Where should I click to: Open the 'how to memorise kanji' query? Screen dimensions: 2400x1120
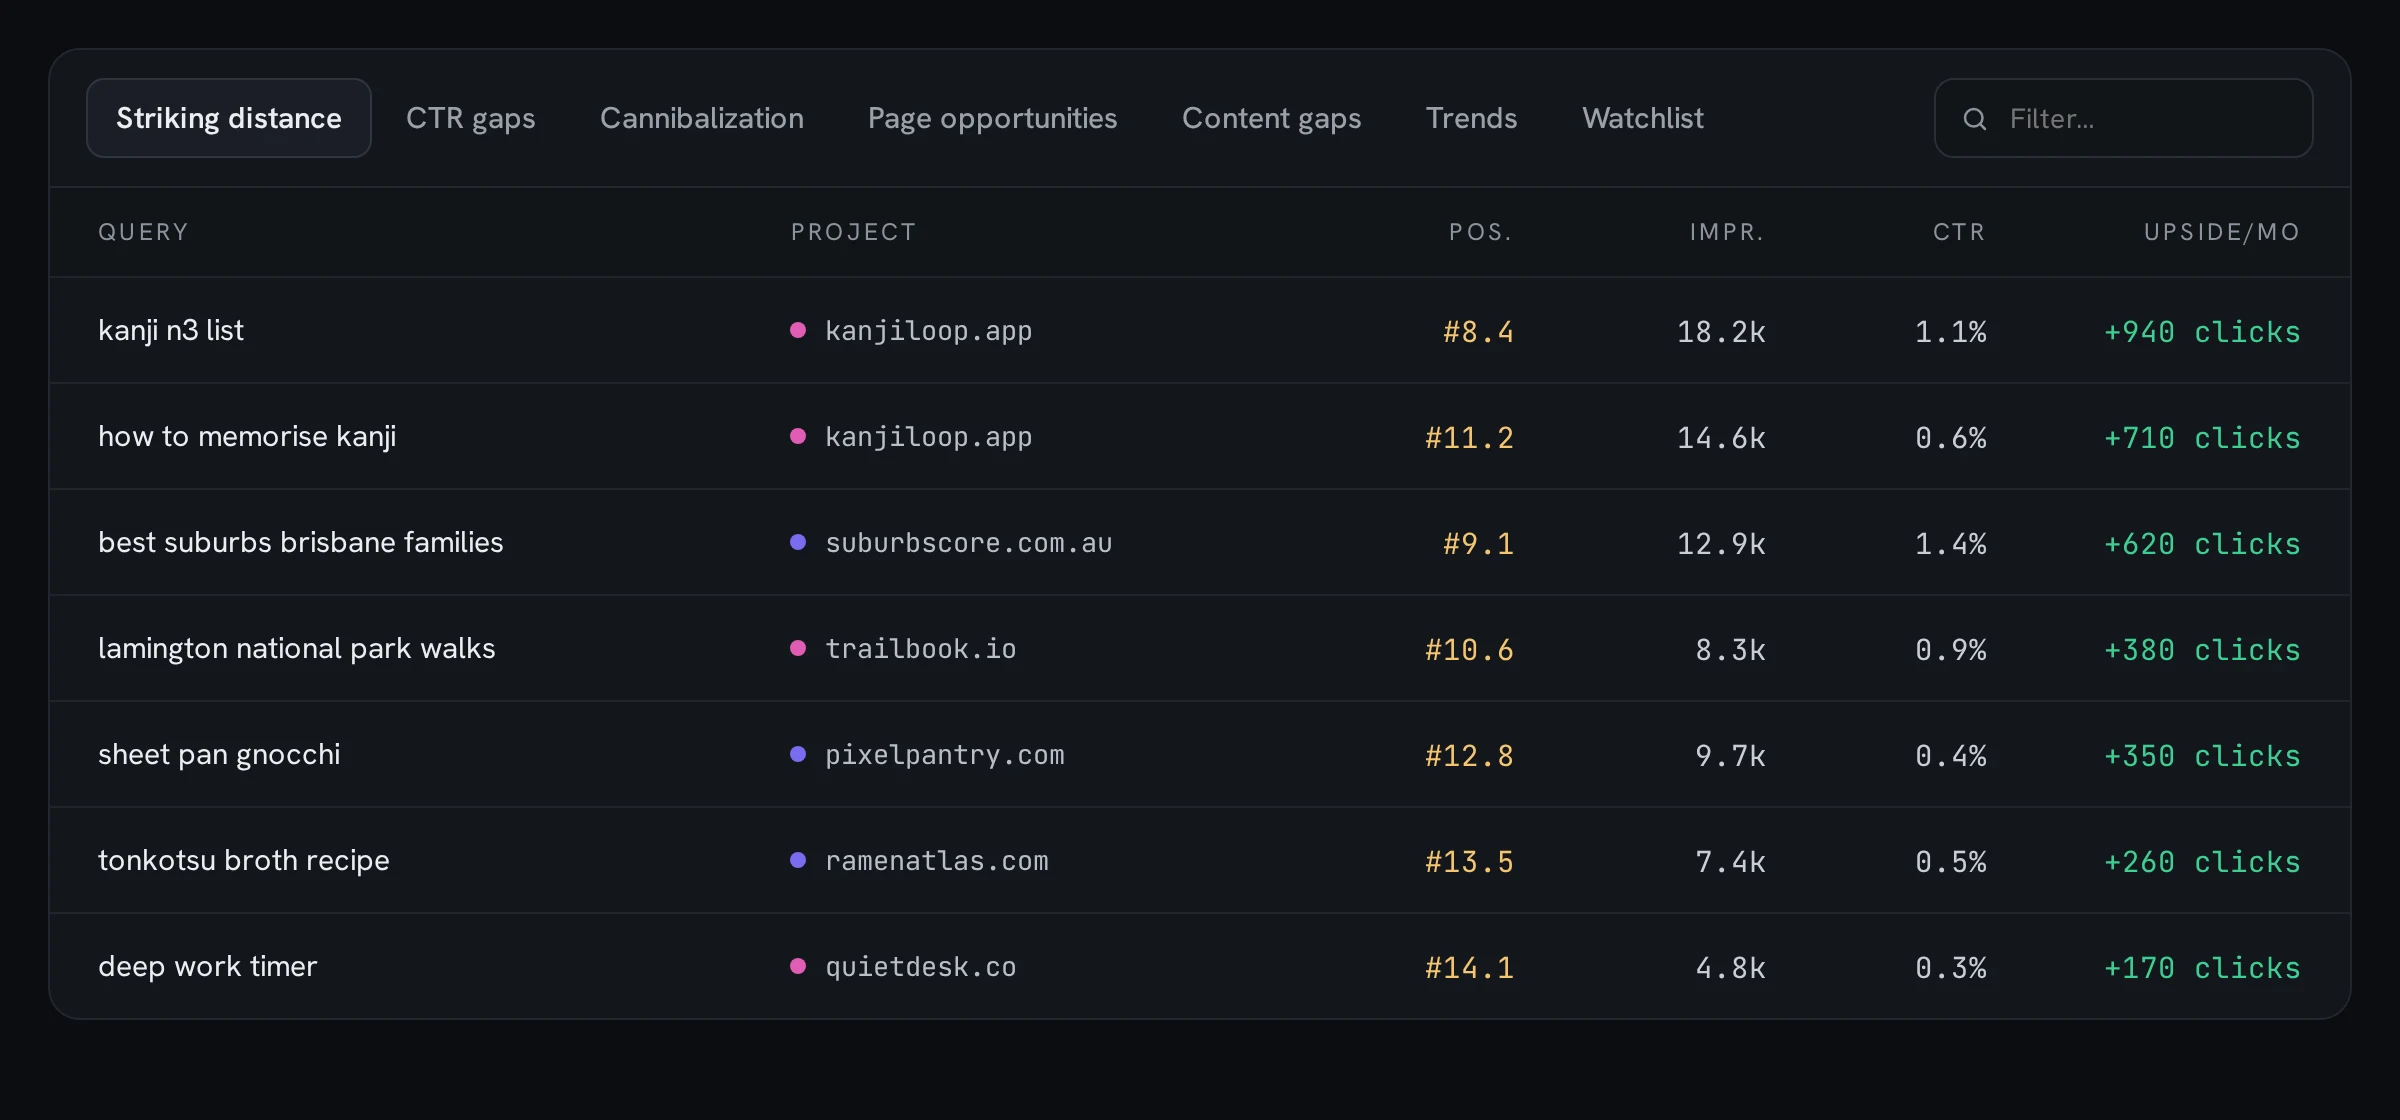247,436
